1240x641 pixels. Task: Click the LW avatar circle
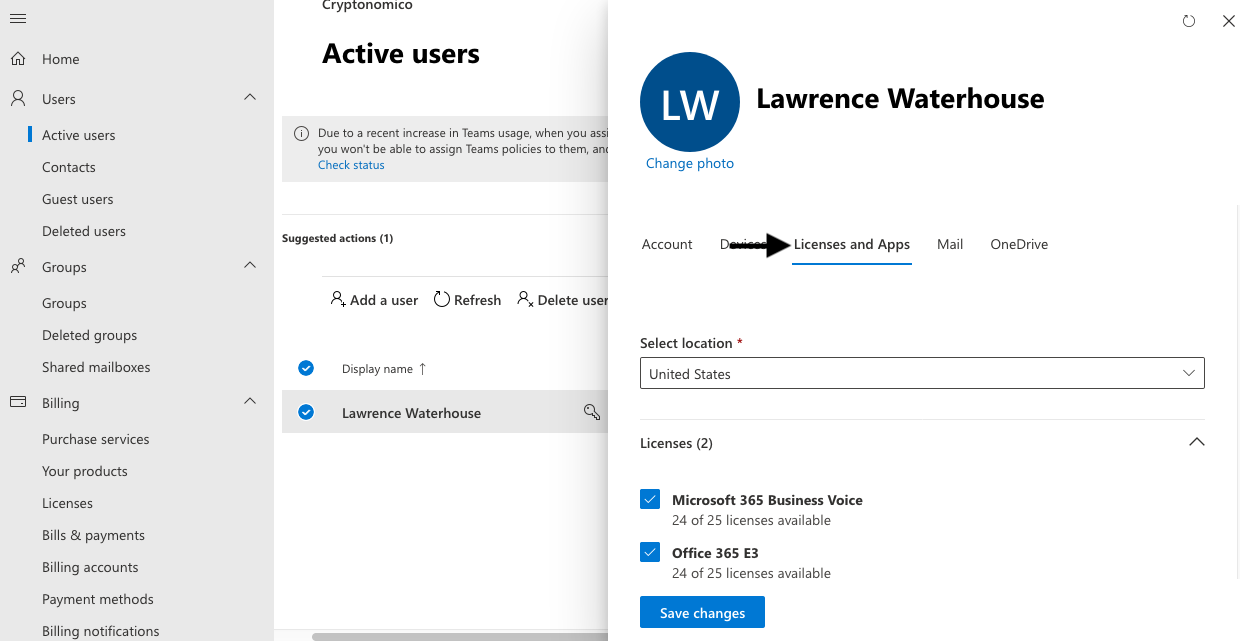click(x=690, y=102)
